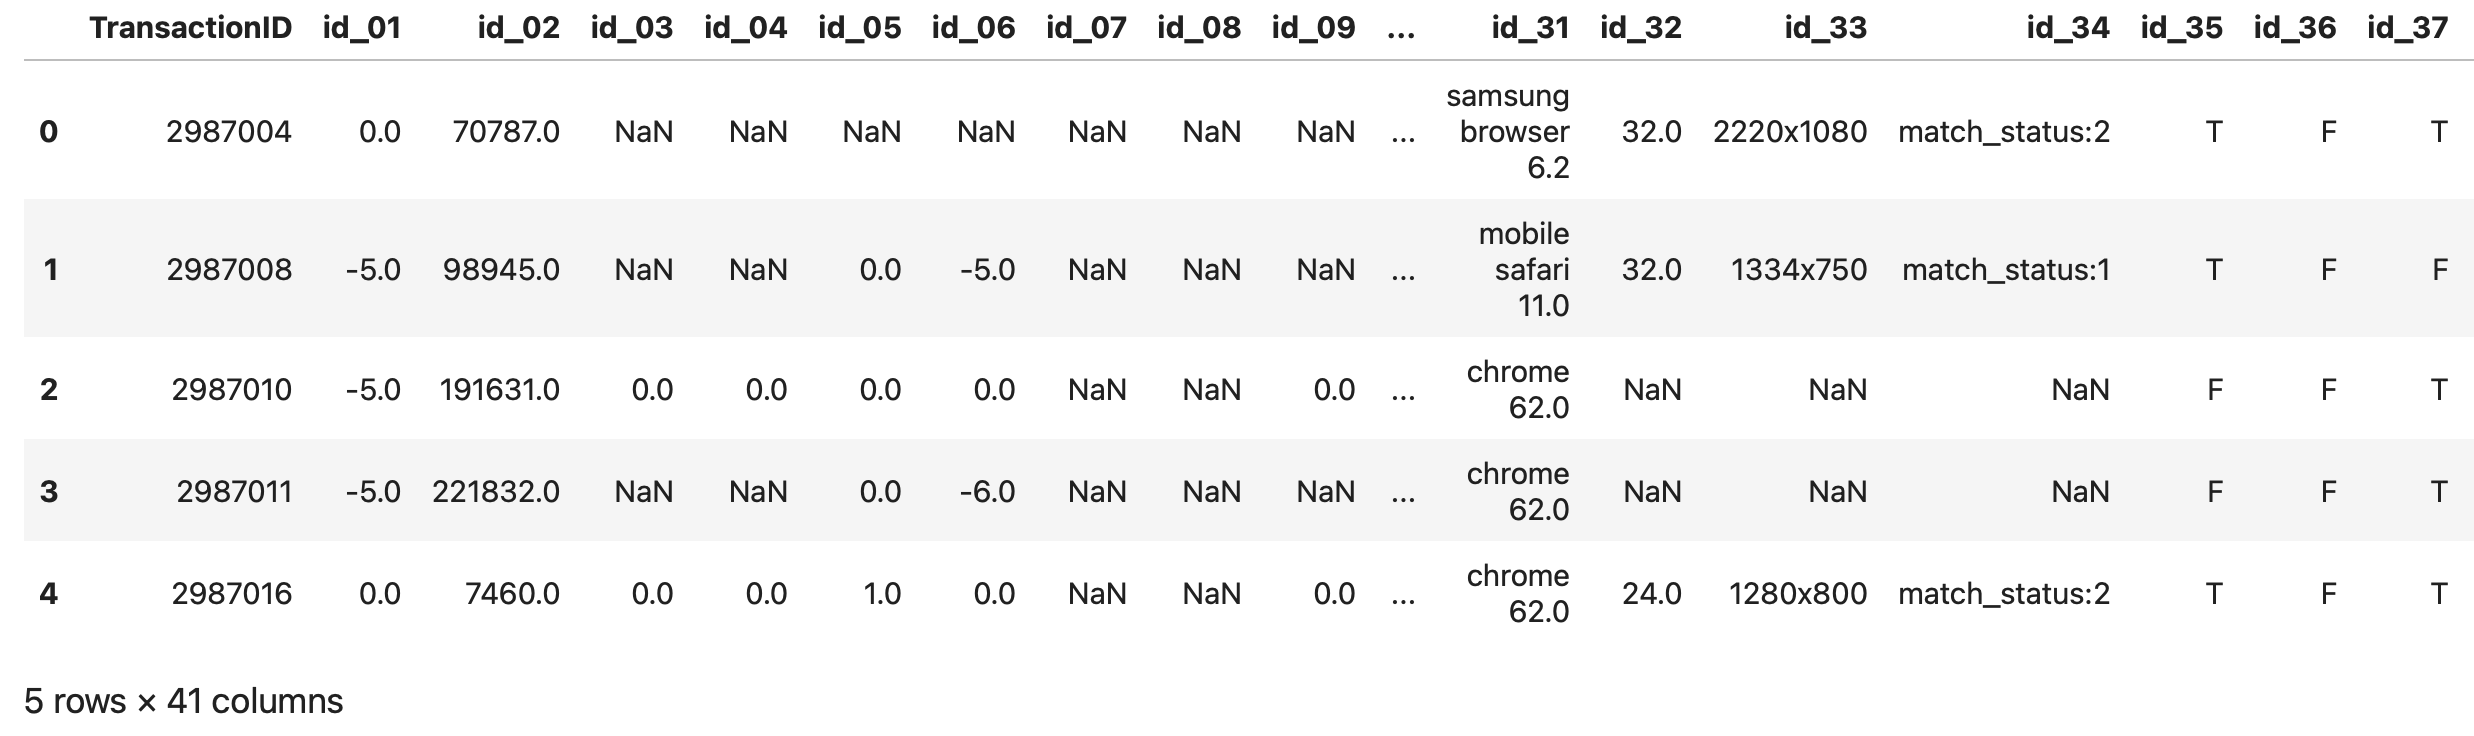
Task: Click the id_34 column header
Action: click(2068, 28)
